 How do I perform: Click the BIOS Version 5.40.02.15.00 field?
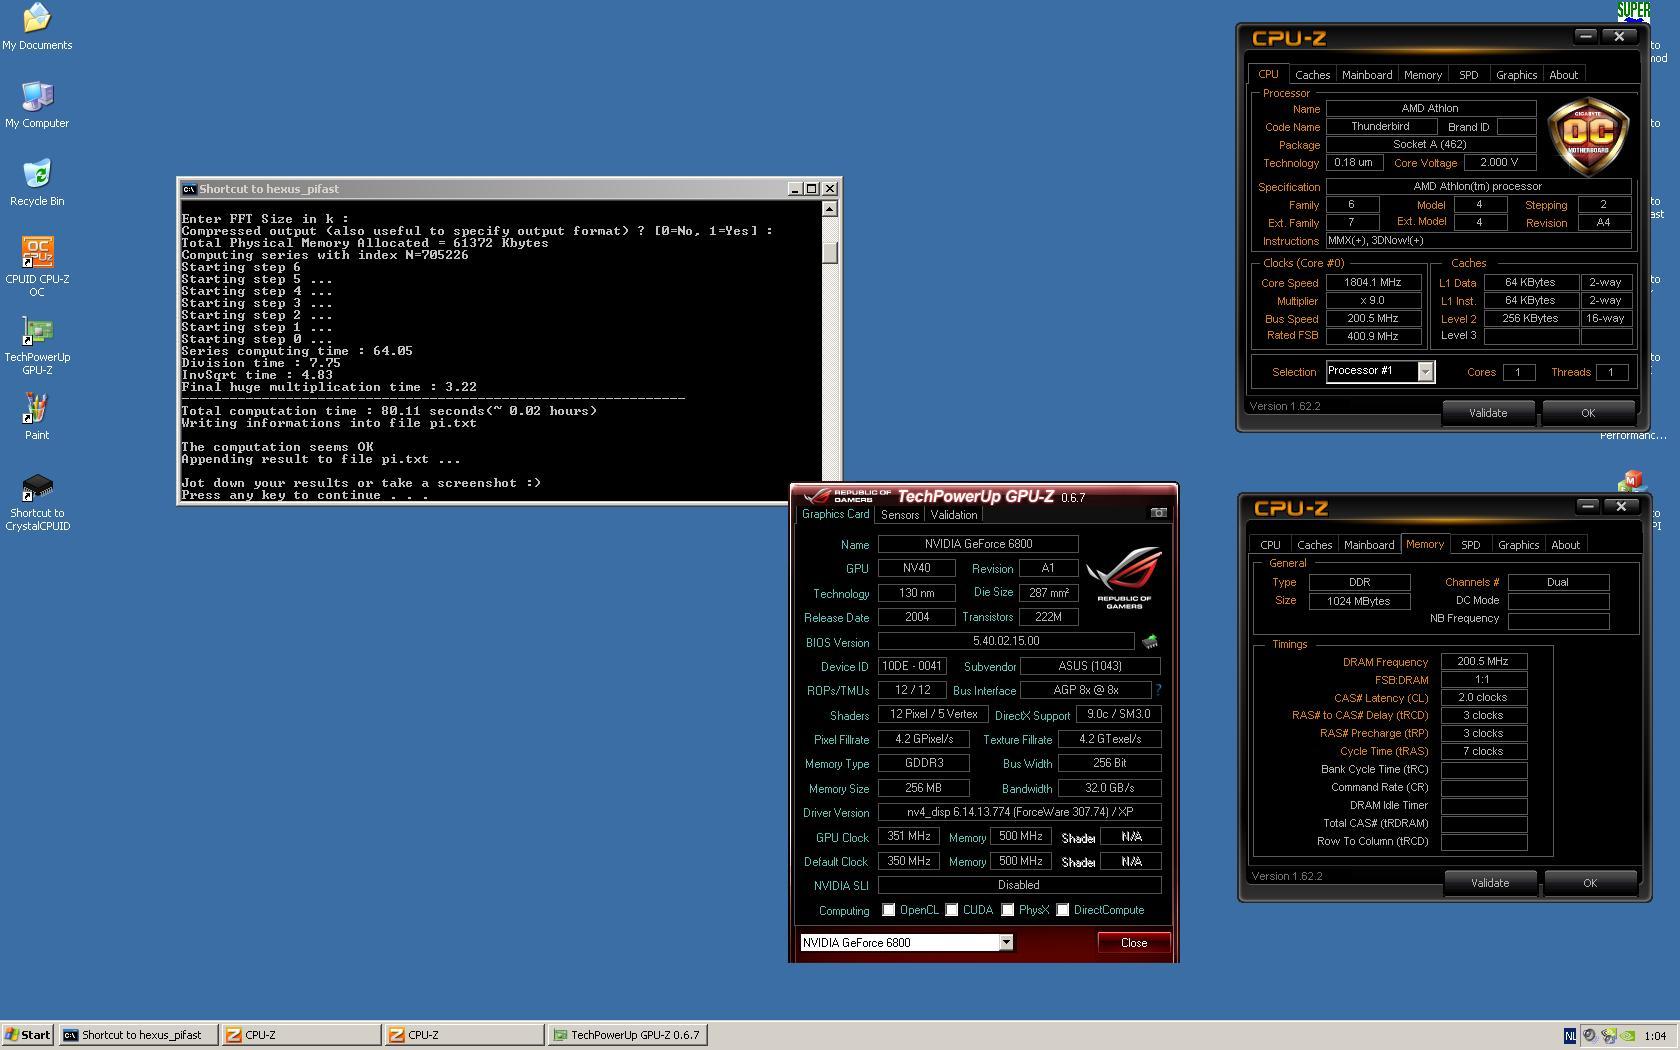tap(1006, 641)
